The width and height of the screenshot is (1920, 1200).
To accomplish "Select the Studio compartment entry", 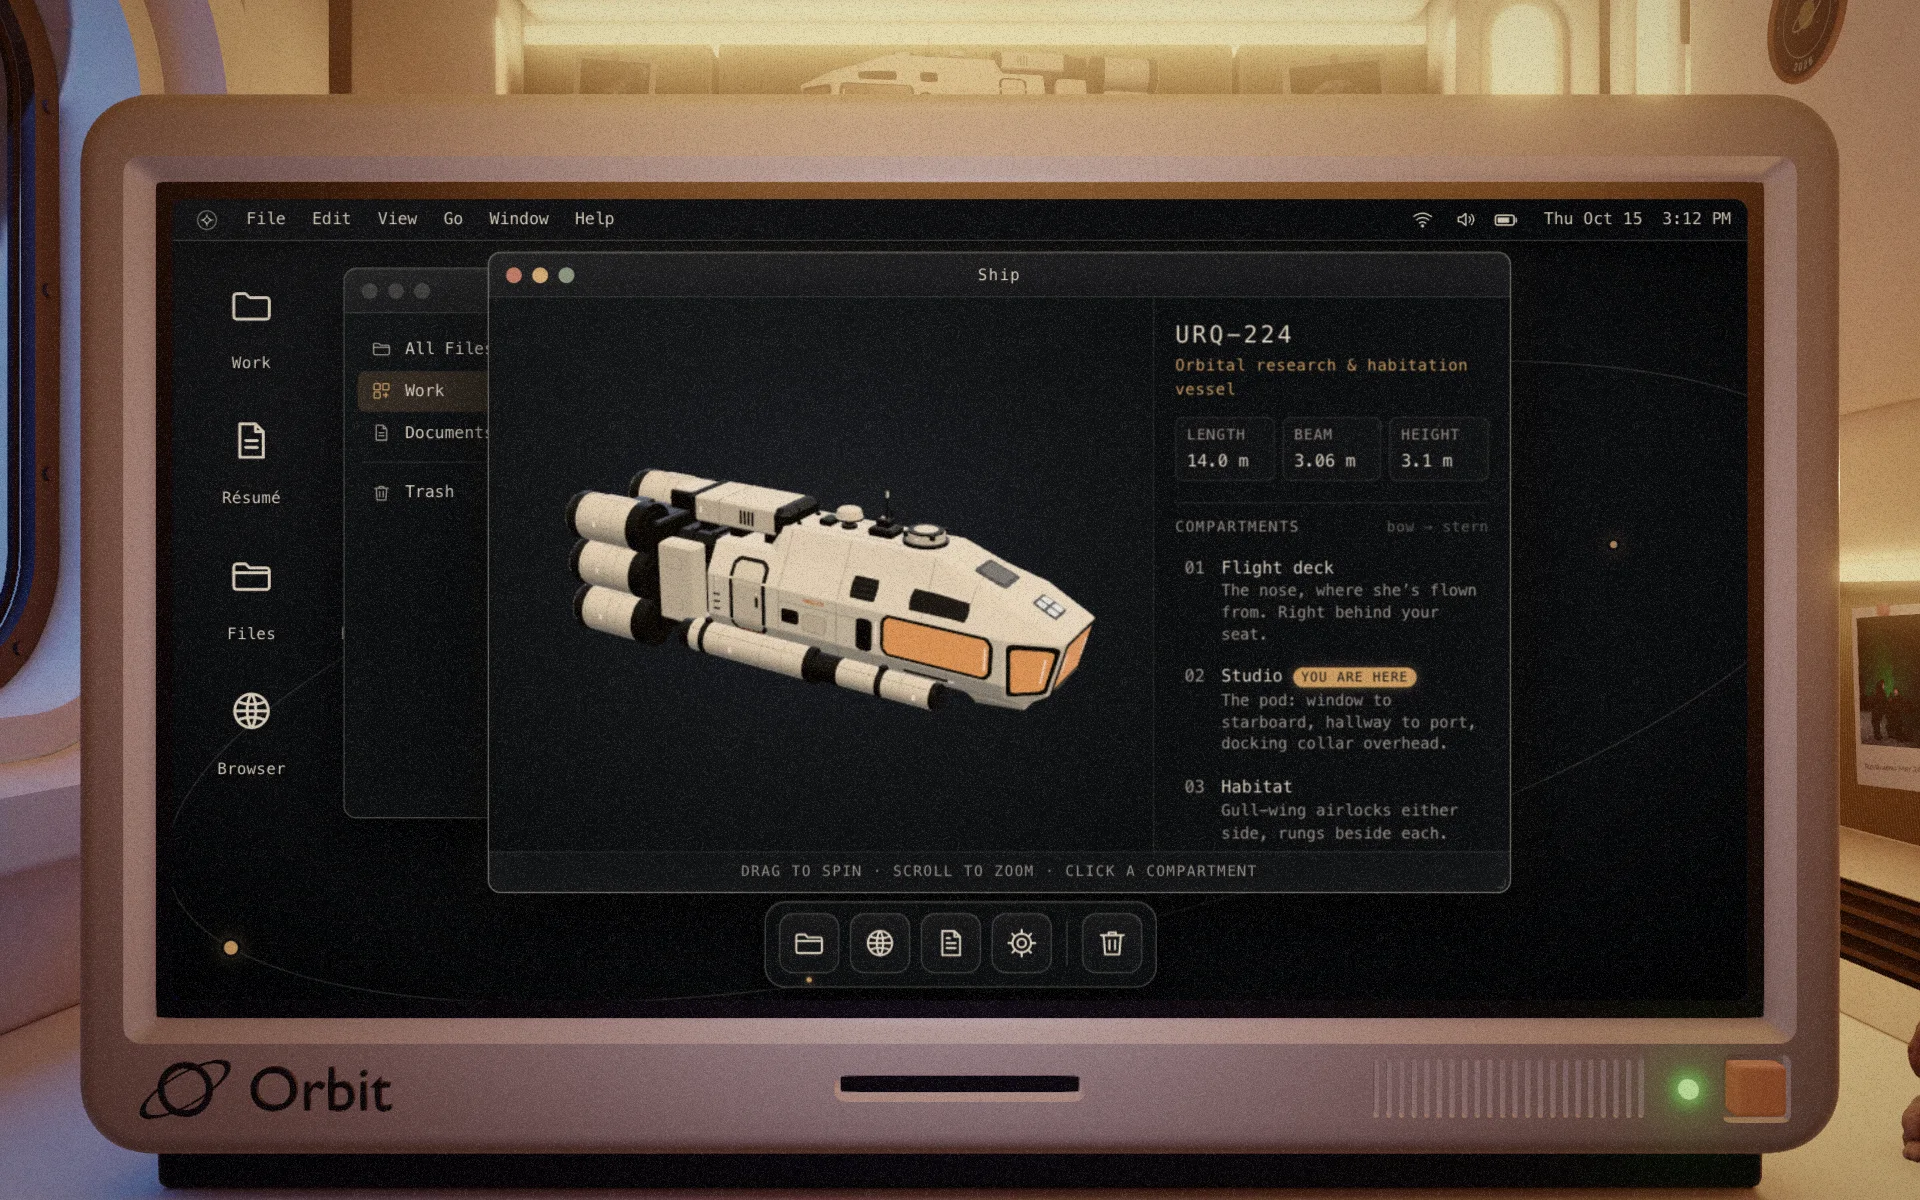I will (x=1332, y=709).
